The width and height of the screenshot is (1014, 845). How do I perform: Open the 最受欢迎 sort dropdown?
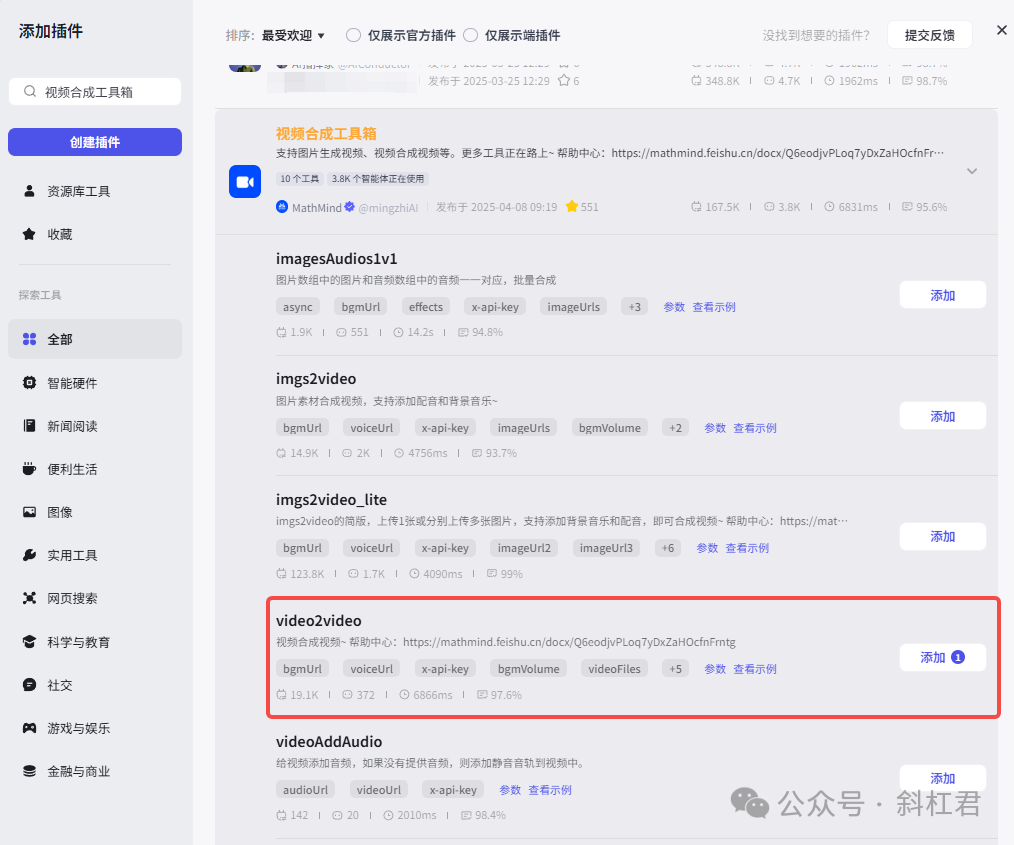pos(292,35)
